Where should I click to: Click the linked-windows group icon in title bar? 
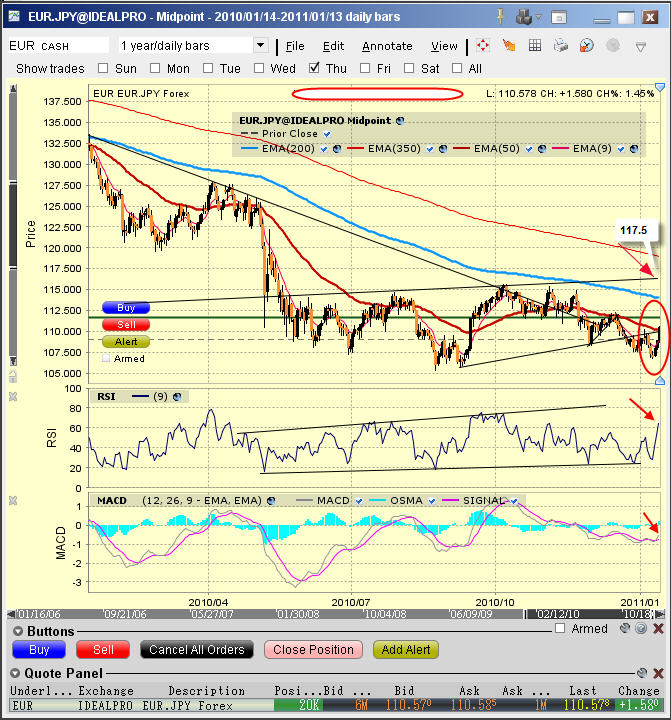(523, 17)
